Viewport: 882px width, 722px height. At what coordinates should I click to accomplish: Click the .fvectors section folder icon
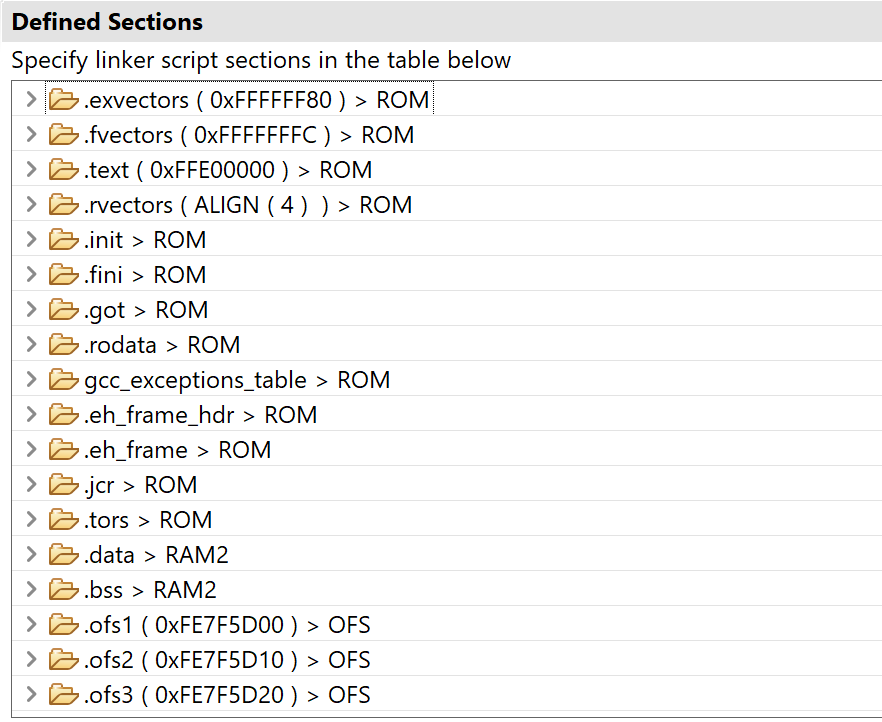(x=63, y=134)
